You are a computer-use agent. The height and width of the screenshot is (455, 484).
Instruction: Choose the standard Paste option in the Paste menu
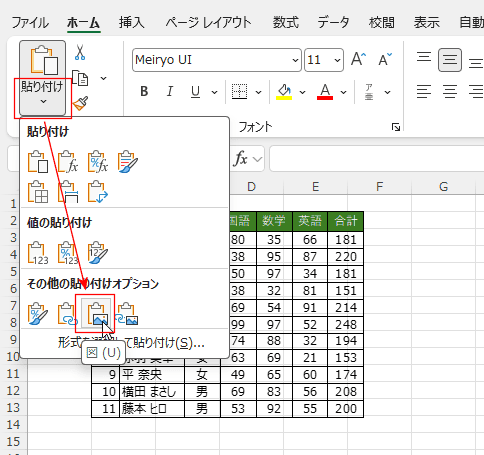click(38, 162)
